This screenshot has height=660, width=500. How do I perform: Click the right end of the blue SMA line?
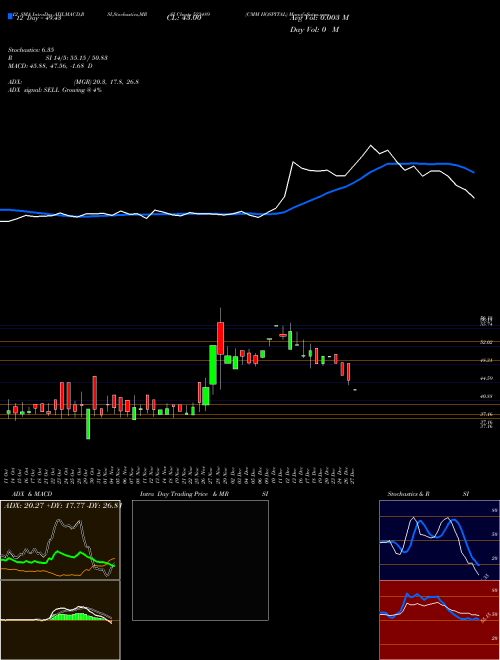(473, 172)
